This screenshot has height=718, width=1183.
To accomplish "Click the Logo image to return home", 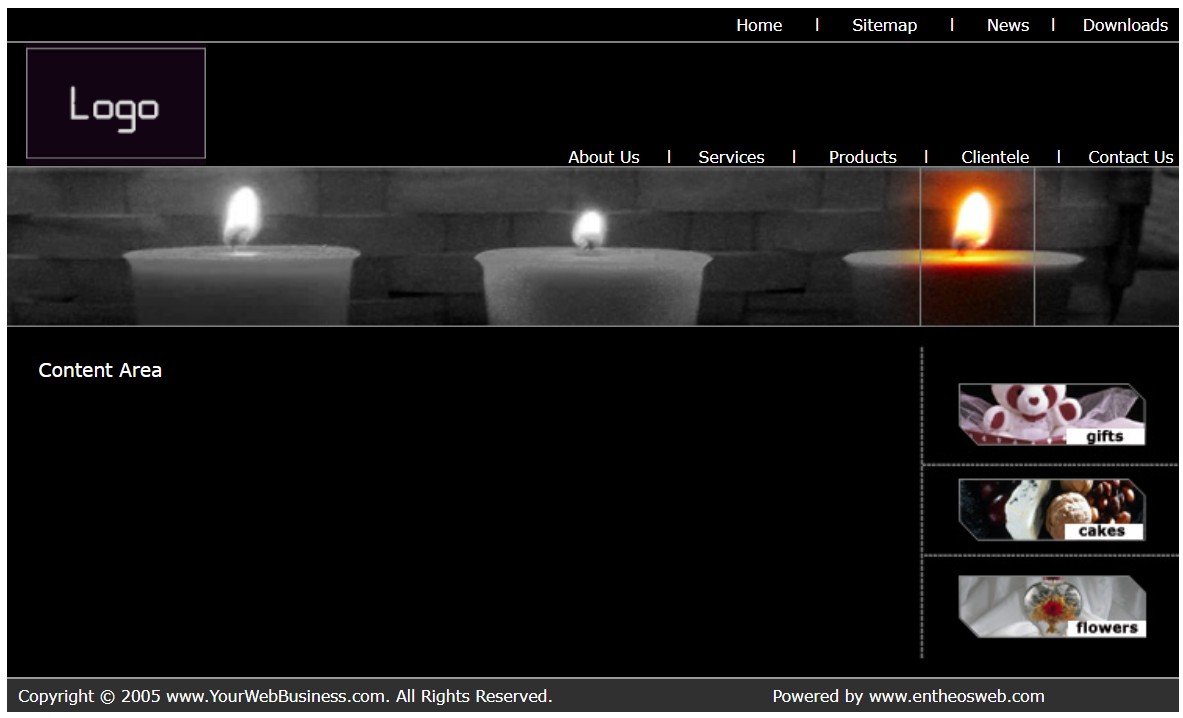I will (x=115, y=102).
